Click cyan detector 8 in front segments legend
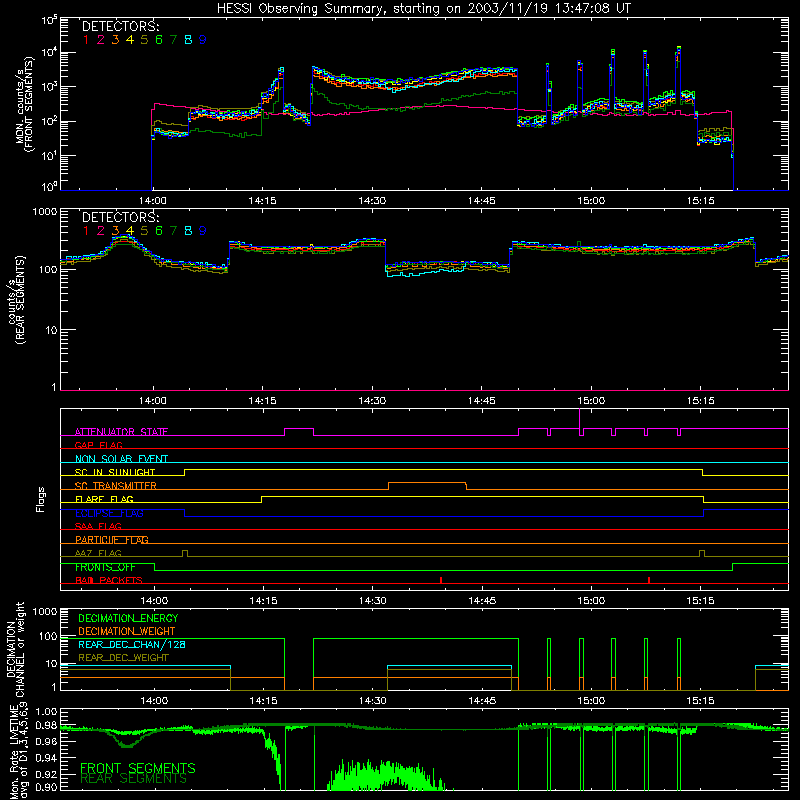The width and height of the screenshot is (800, 800). 188,40
